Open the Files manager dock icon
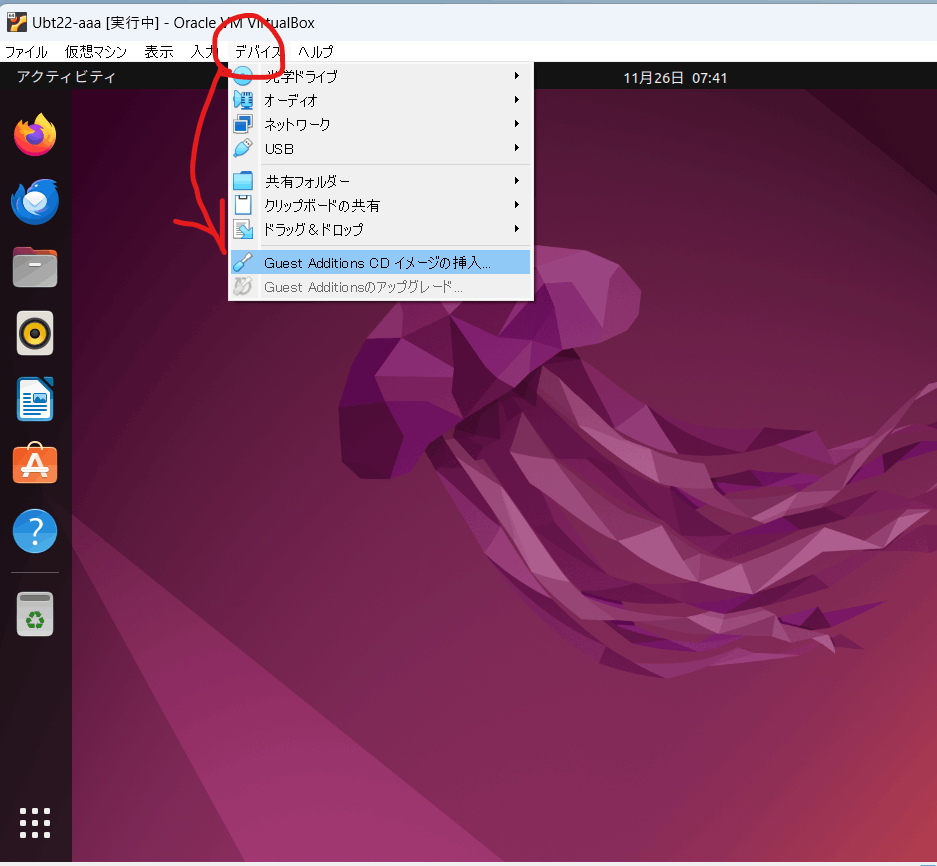Image resolution: width=937 pixels, height=866 pixels. point(35,267)
